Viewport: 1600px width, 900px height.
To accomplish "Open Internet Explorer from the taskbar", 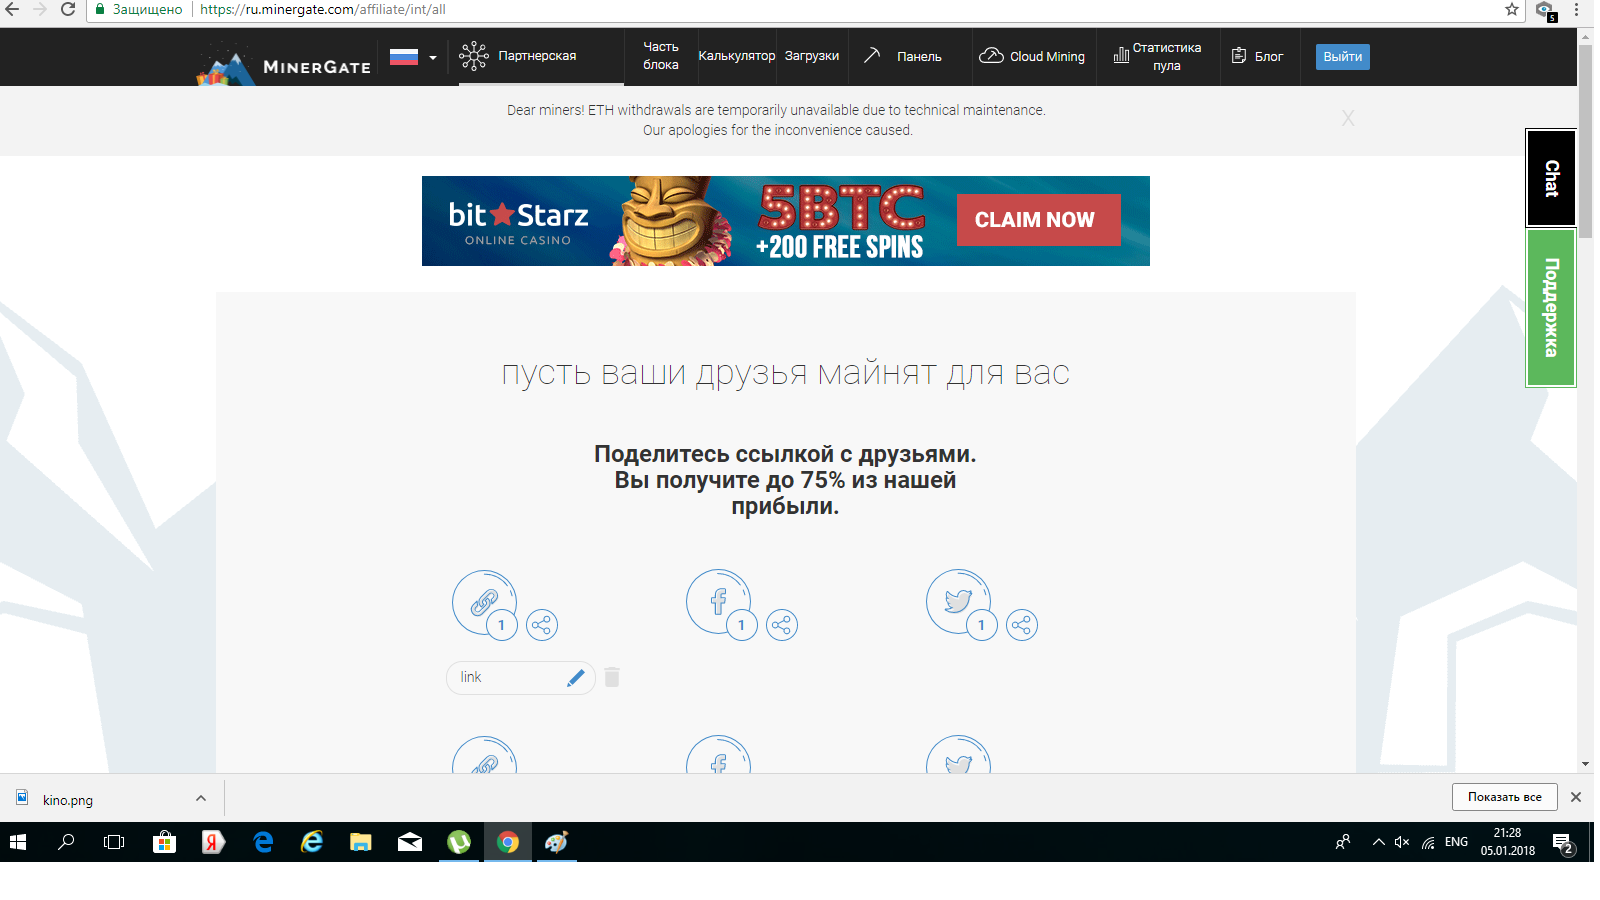I will coord(312,842).
